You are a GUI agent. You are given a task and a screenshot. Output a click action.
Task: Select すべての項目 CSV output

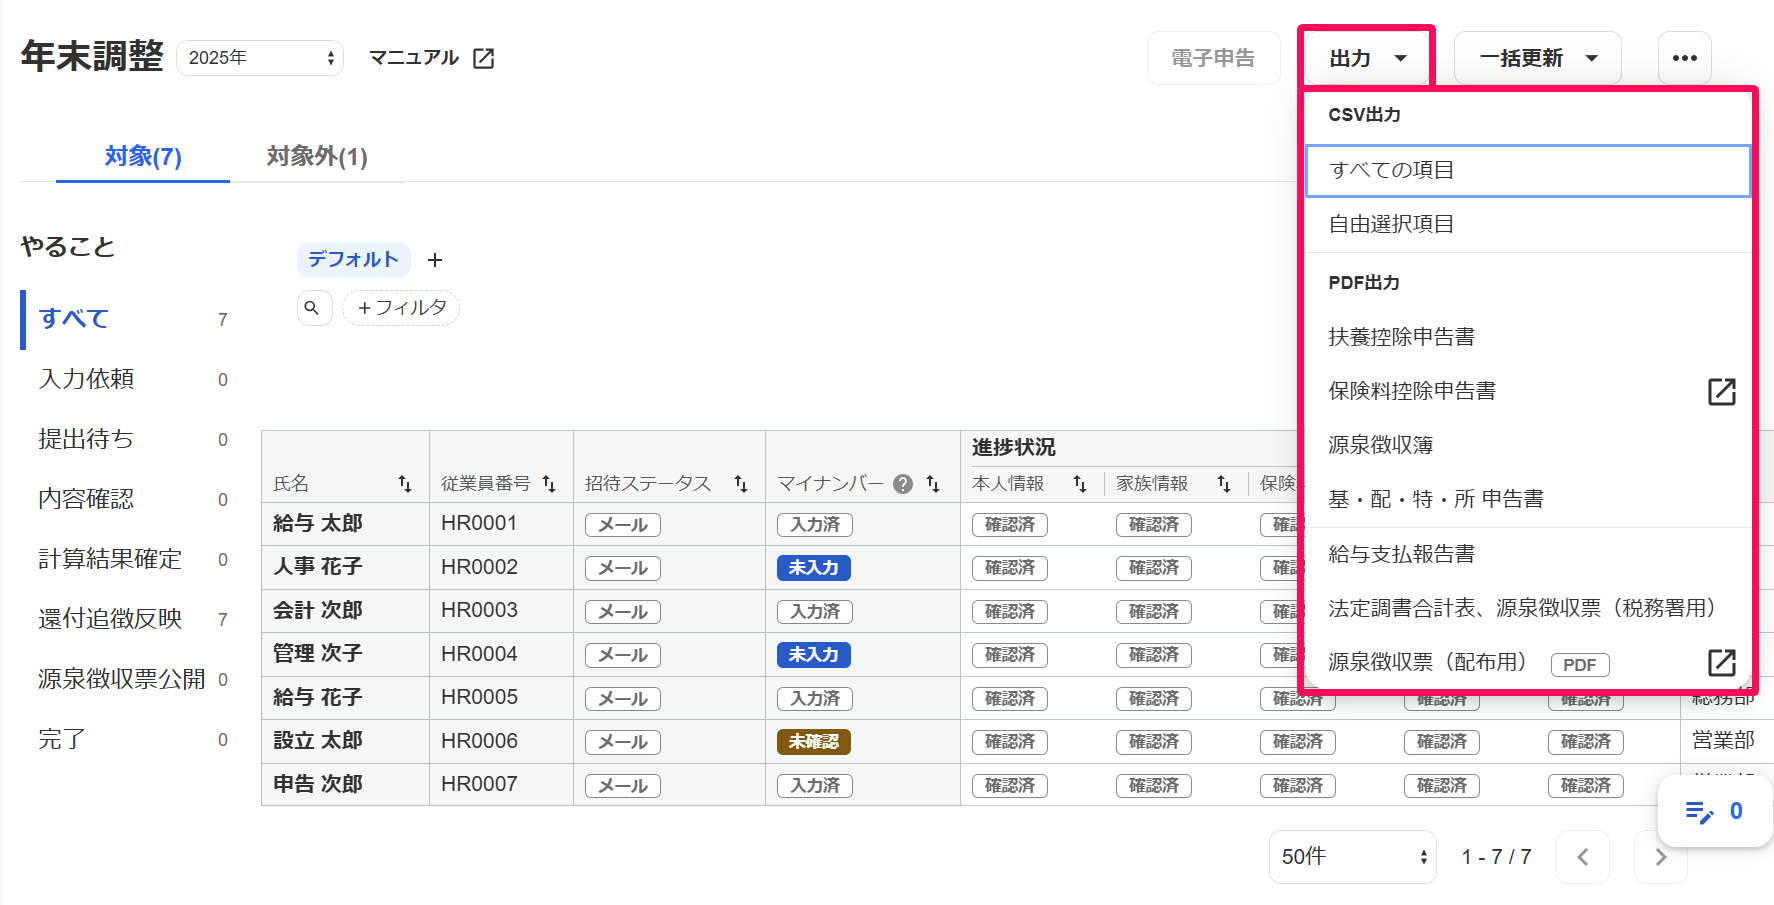point(1528,171)
